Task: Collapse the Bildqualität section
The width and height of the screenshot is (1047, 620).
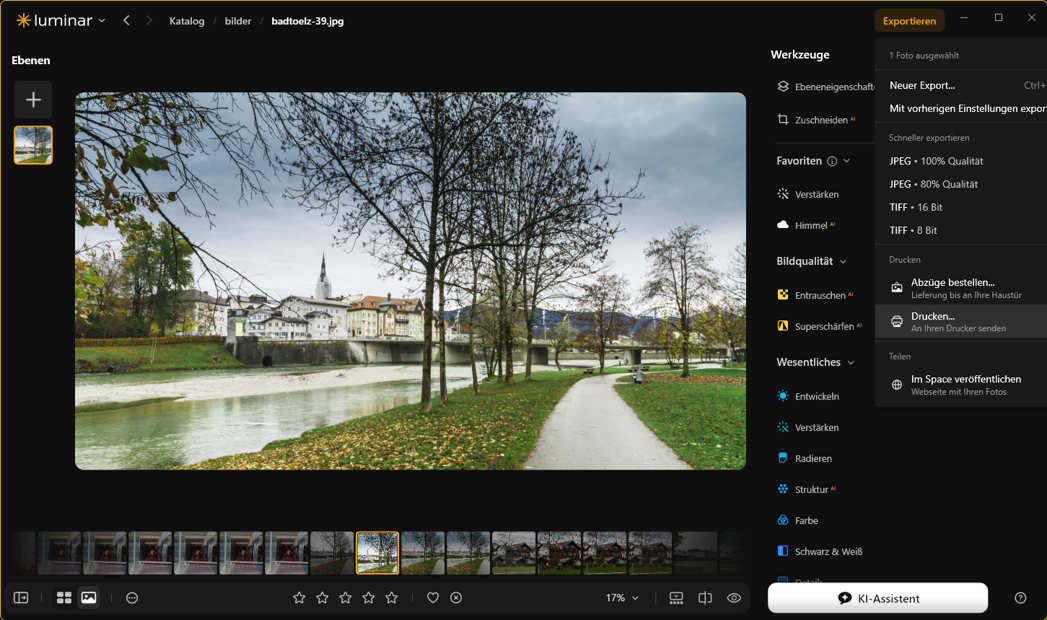Action: coord(843,262)
